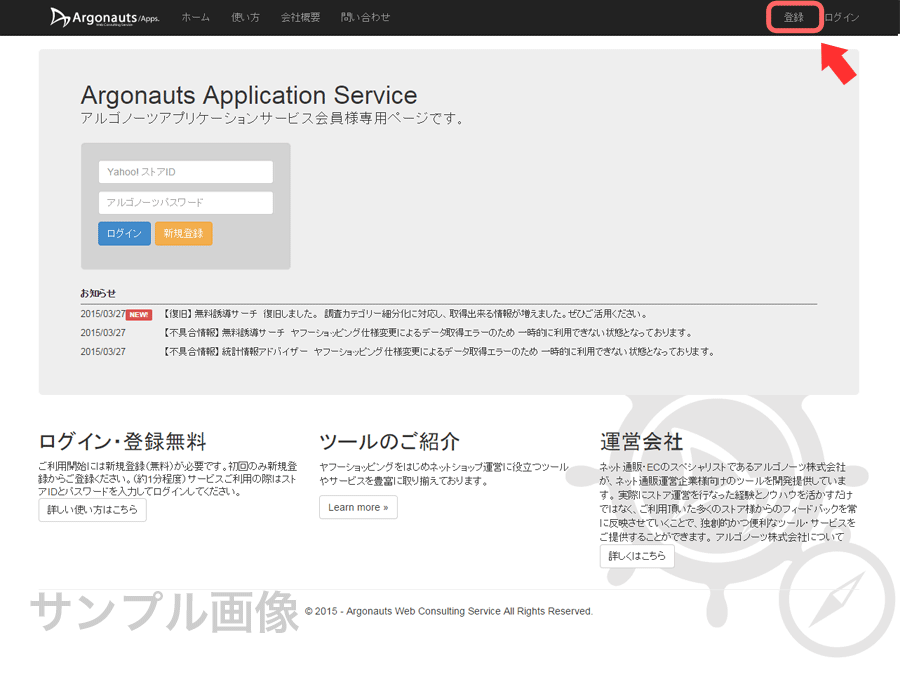The height and width of the screenshot is (677, 900).
Task: Click the ログイン・登録無料 heading
Action: point(122,442)
